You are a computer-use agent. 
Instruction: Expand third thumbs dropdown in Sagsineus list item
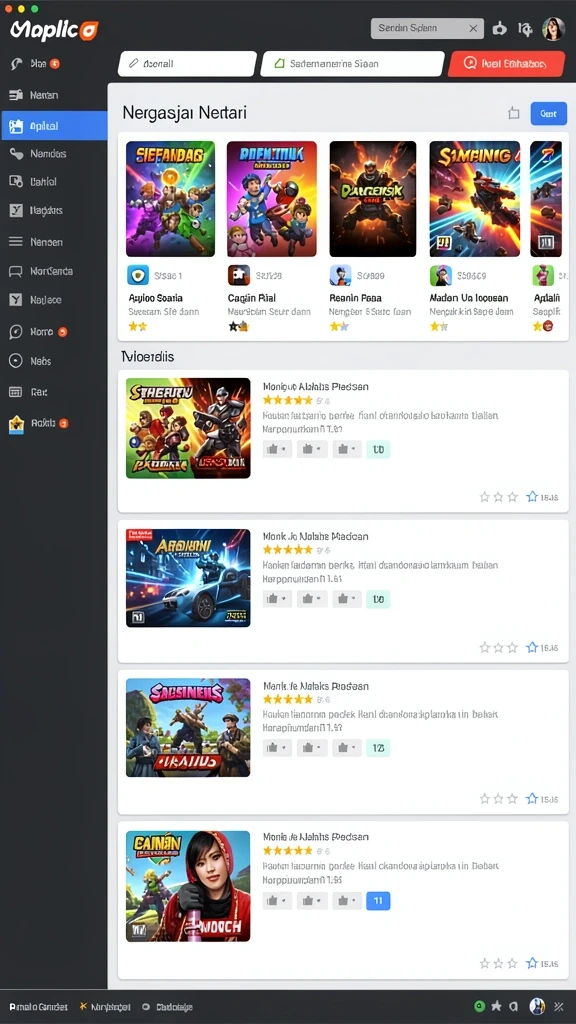pyautogui.click(x=347, y=748)
